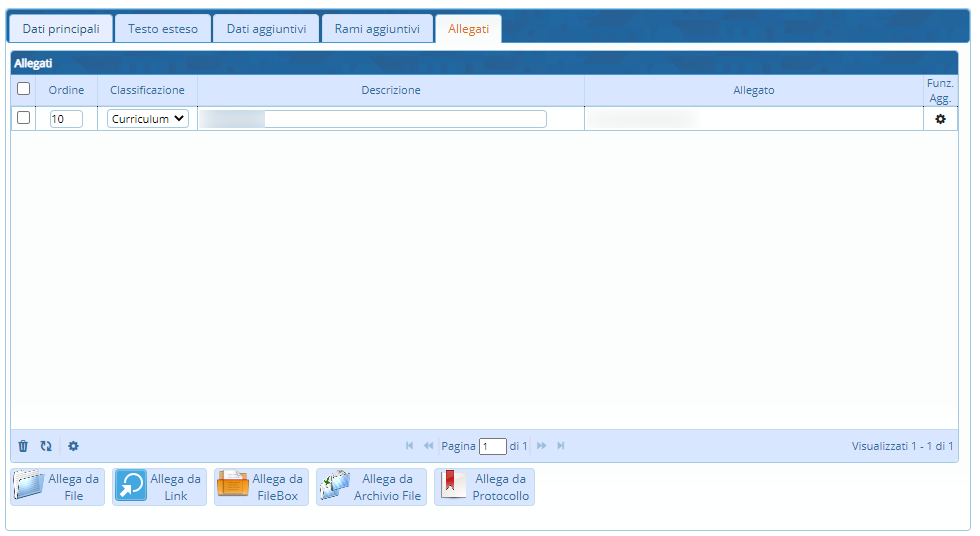Go to the previous page arrow
Image resolution: width=980 pixels, height=536 pixels.
428,446
